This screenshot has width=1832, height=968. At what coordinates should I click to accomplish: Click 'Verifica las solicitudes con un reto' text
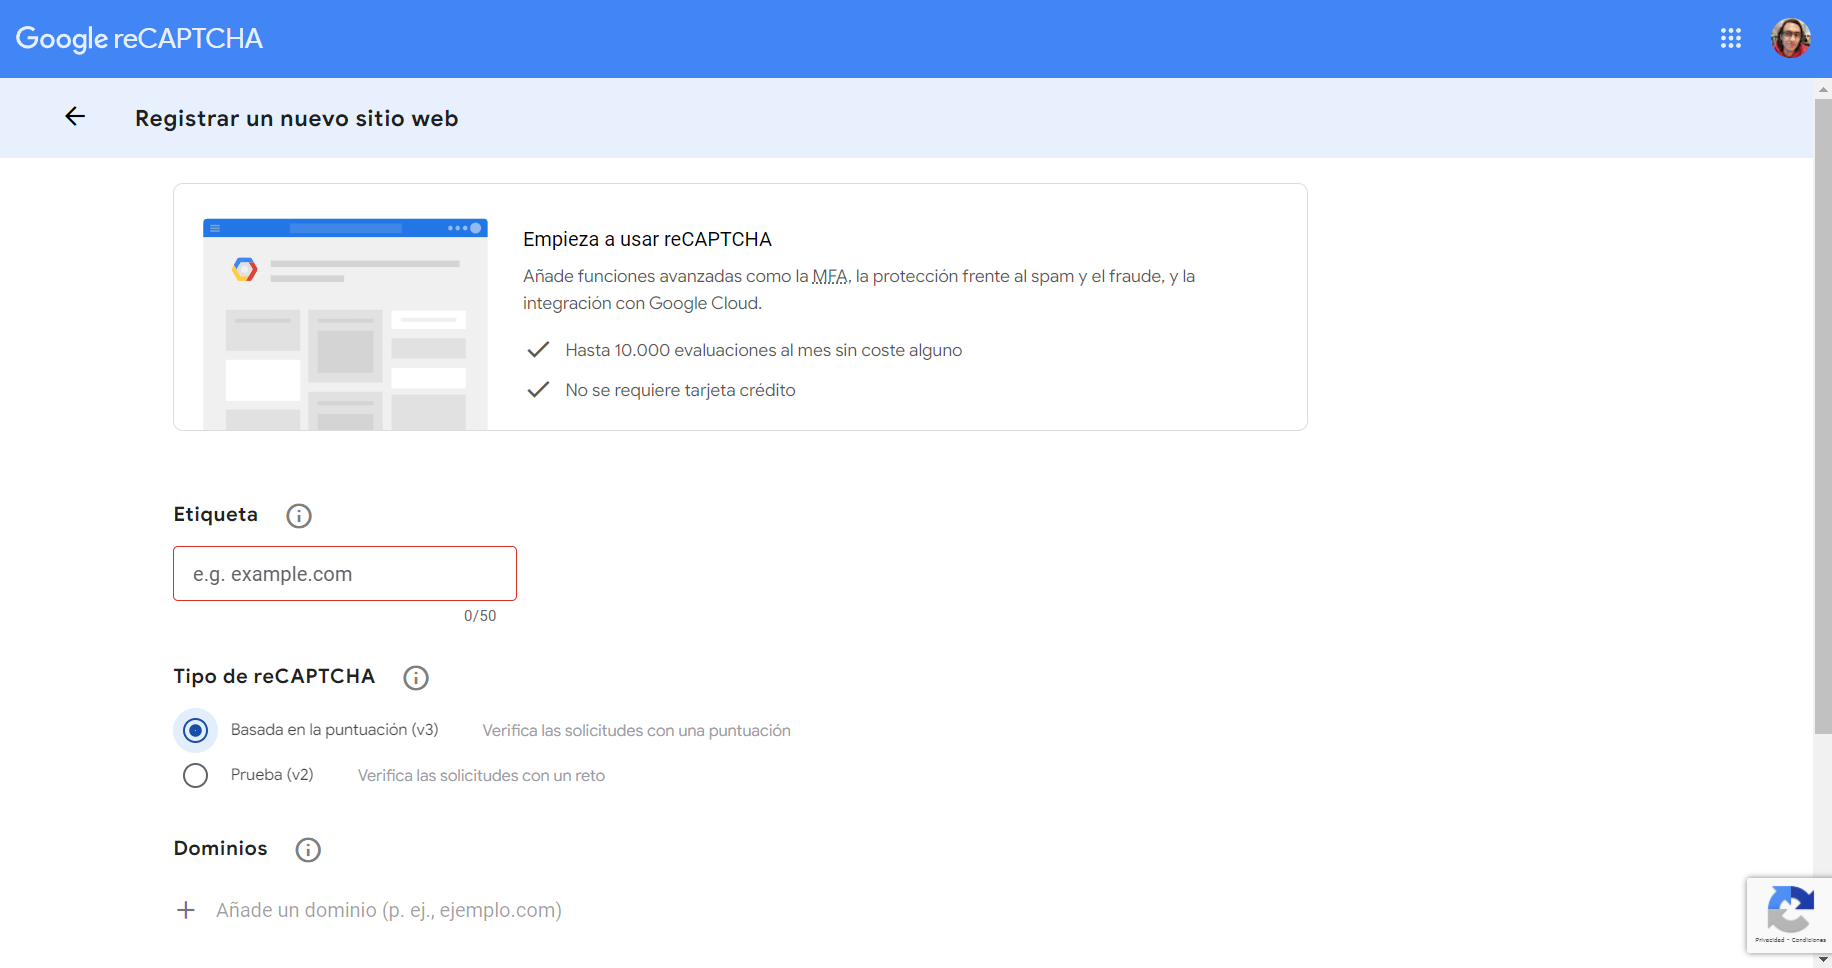click(x=481, y=776)
